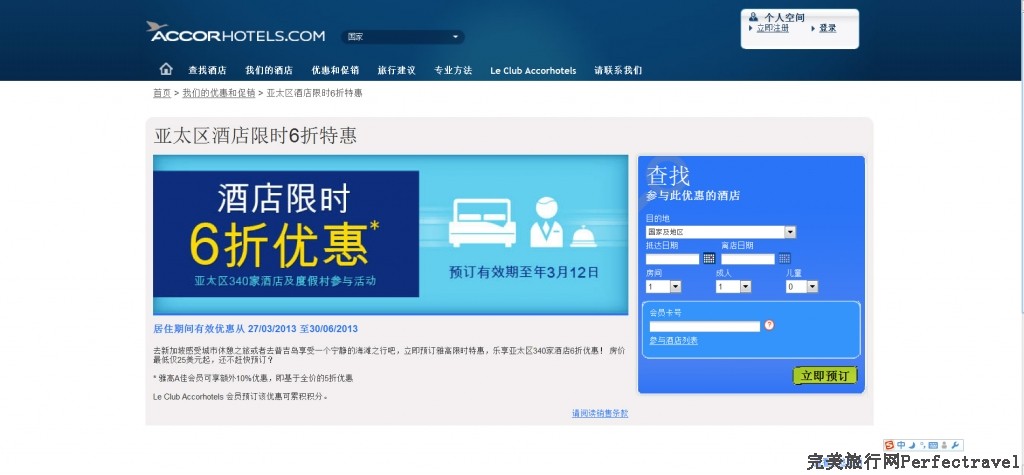This screenshot has height=475, width=1024.
Task: Open the 我们的酒店 menu
Action: click(x=269, y=71)
